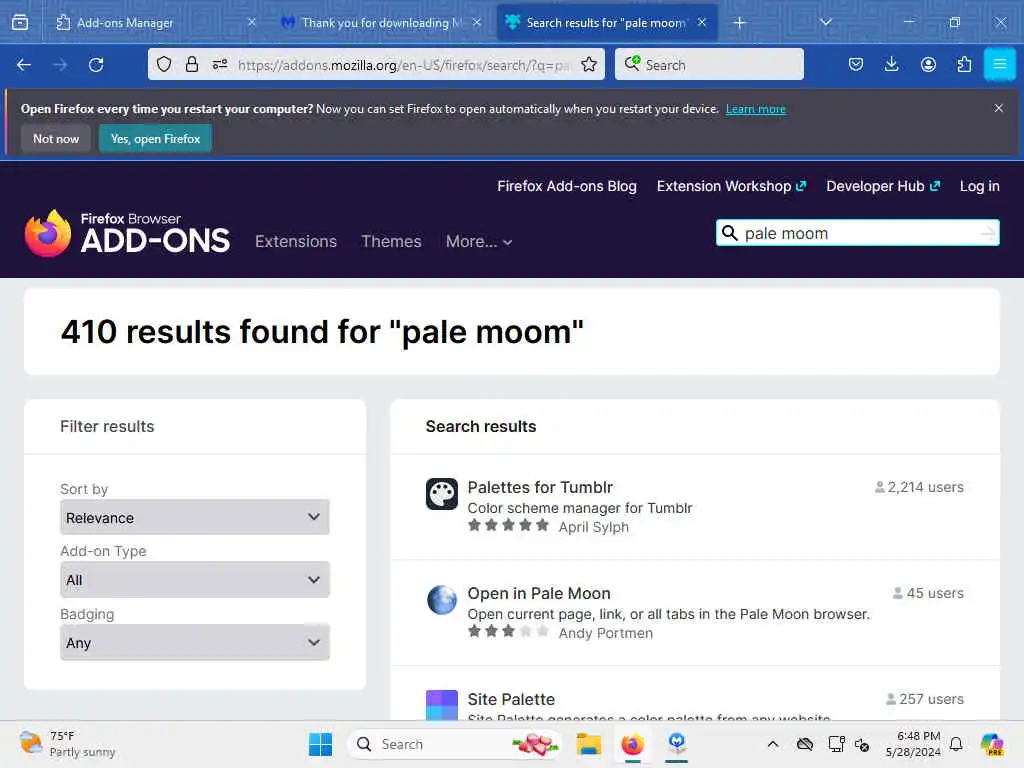Open Downloads panel

(x=891, y=65)
